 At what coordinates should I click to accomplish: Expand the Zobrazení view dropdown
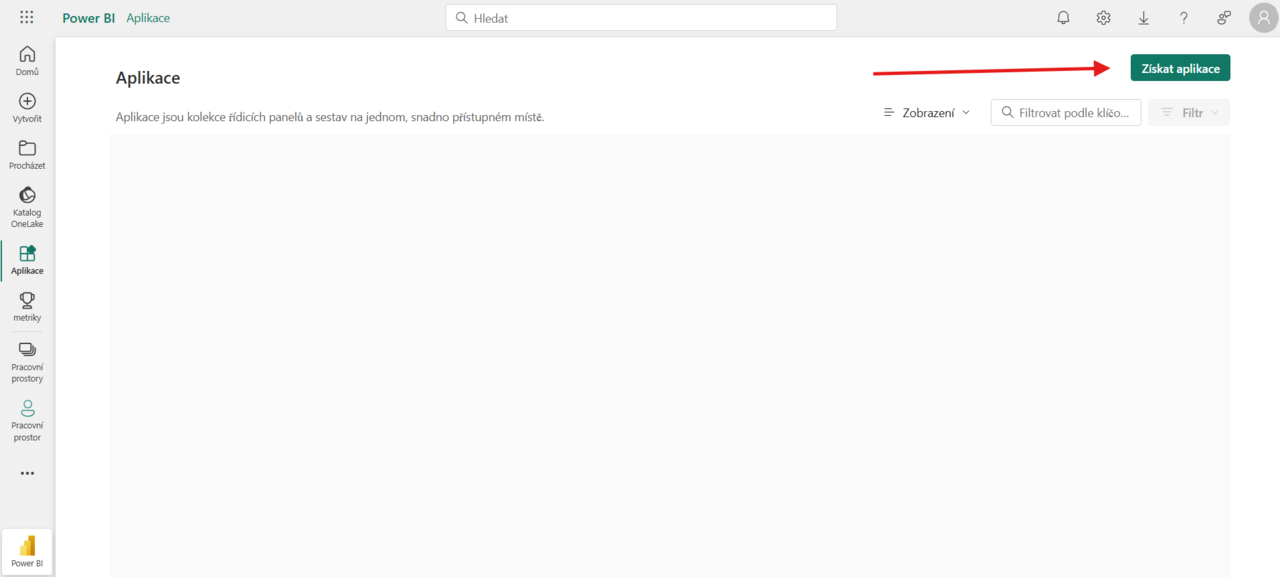927,113
